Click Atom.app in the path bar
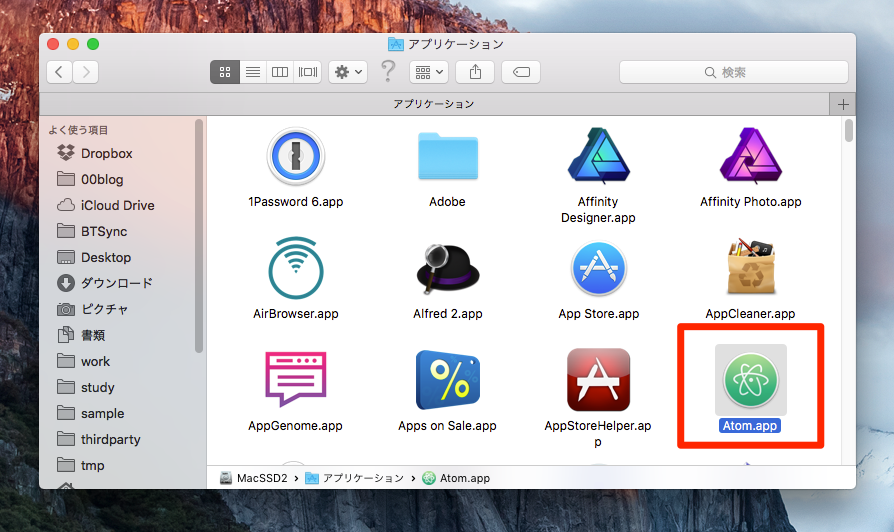This screenshot has height=532, width=894. [456, 478]
